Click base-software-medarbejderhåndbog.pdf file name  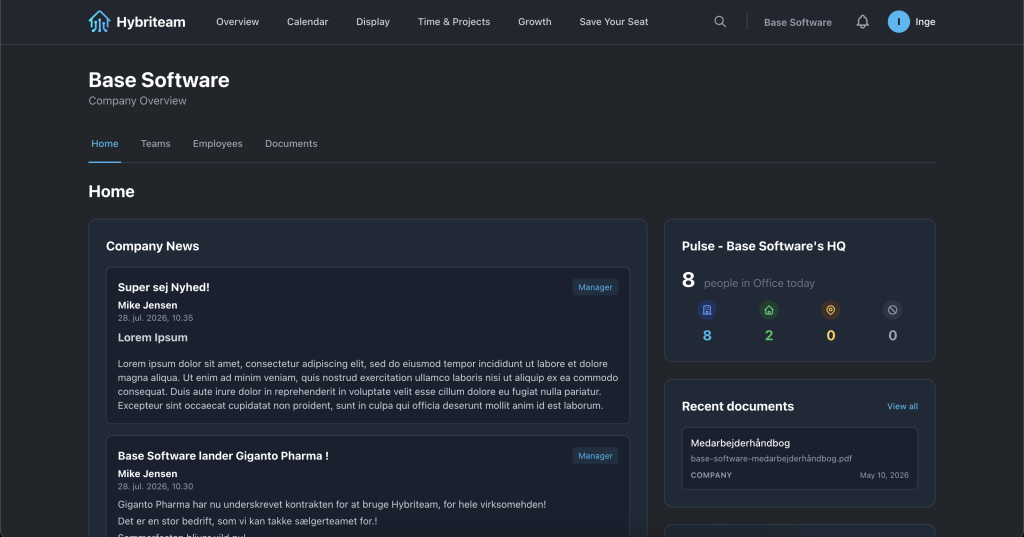click(771, 459)
